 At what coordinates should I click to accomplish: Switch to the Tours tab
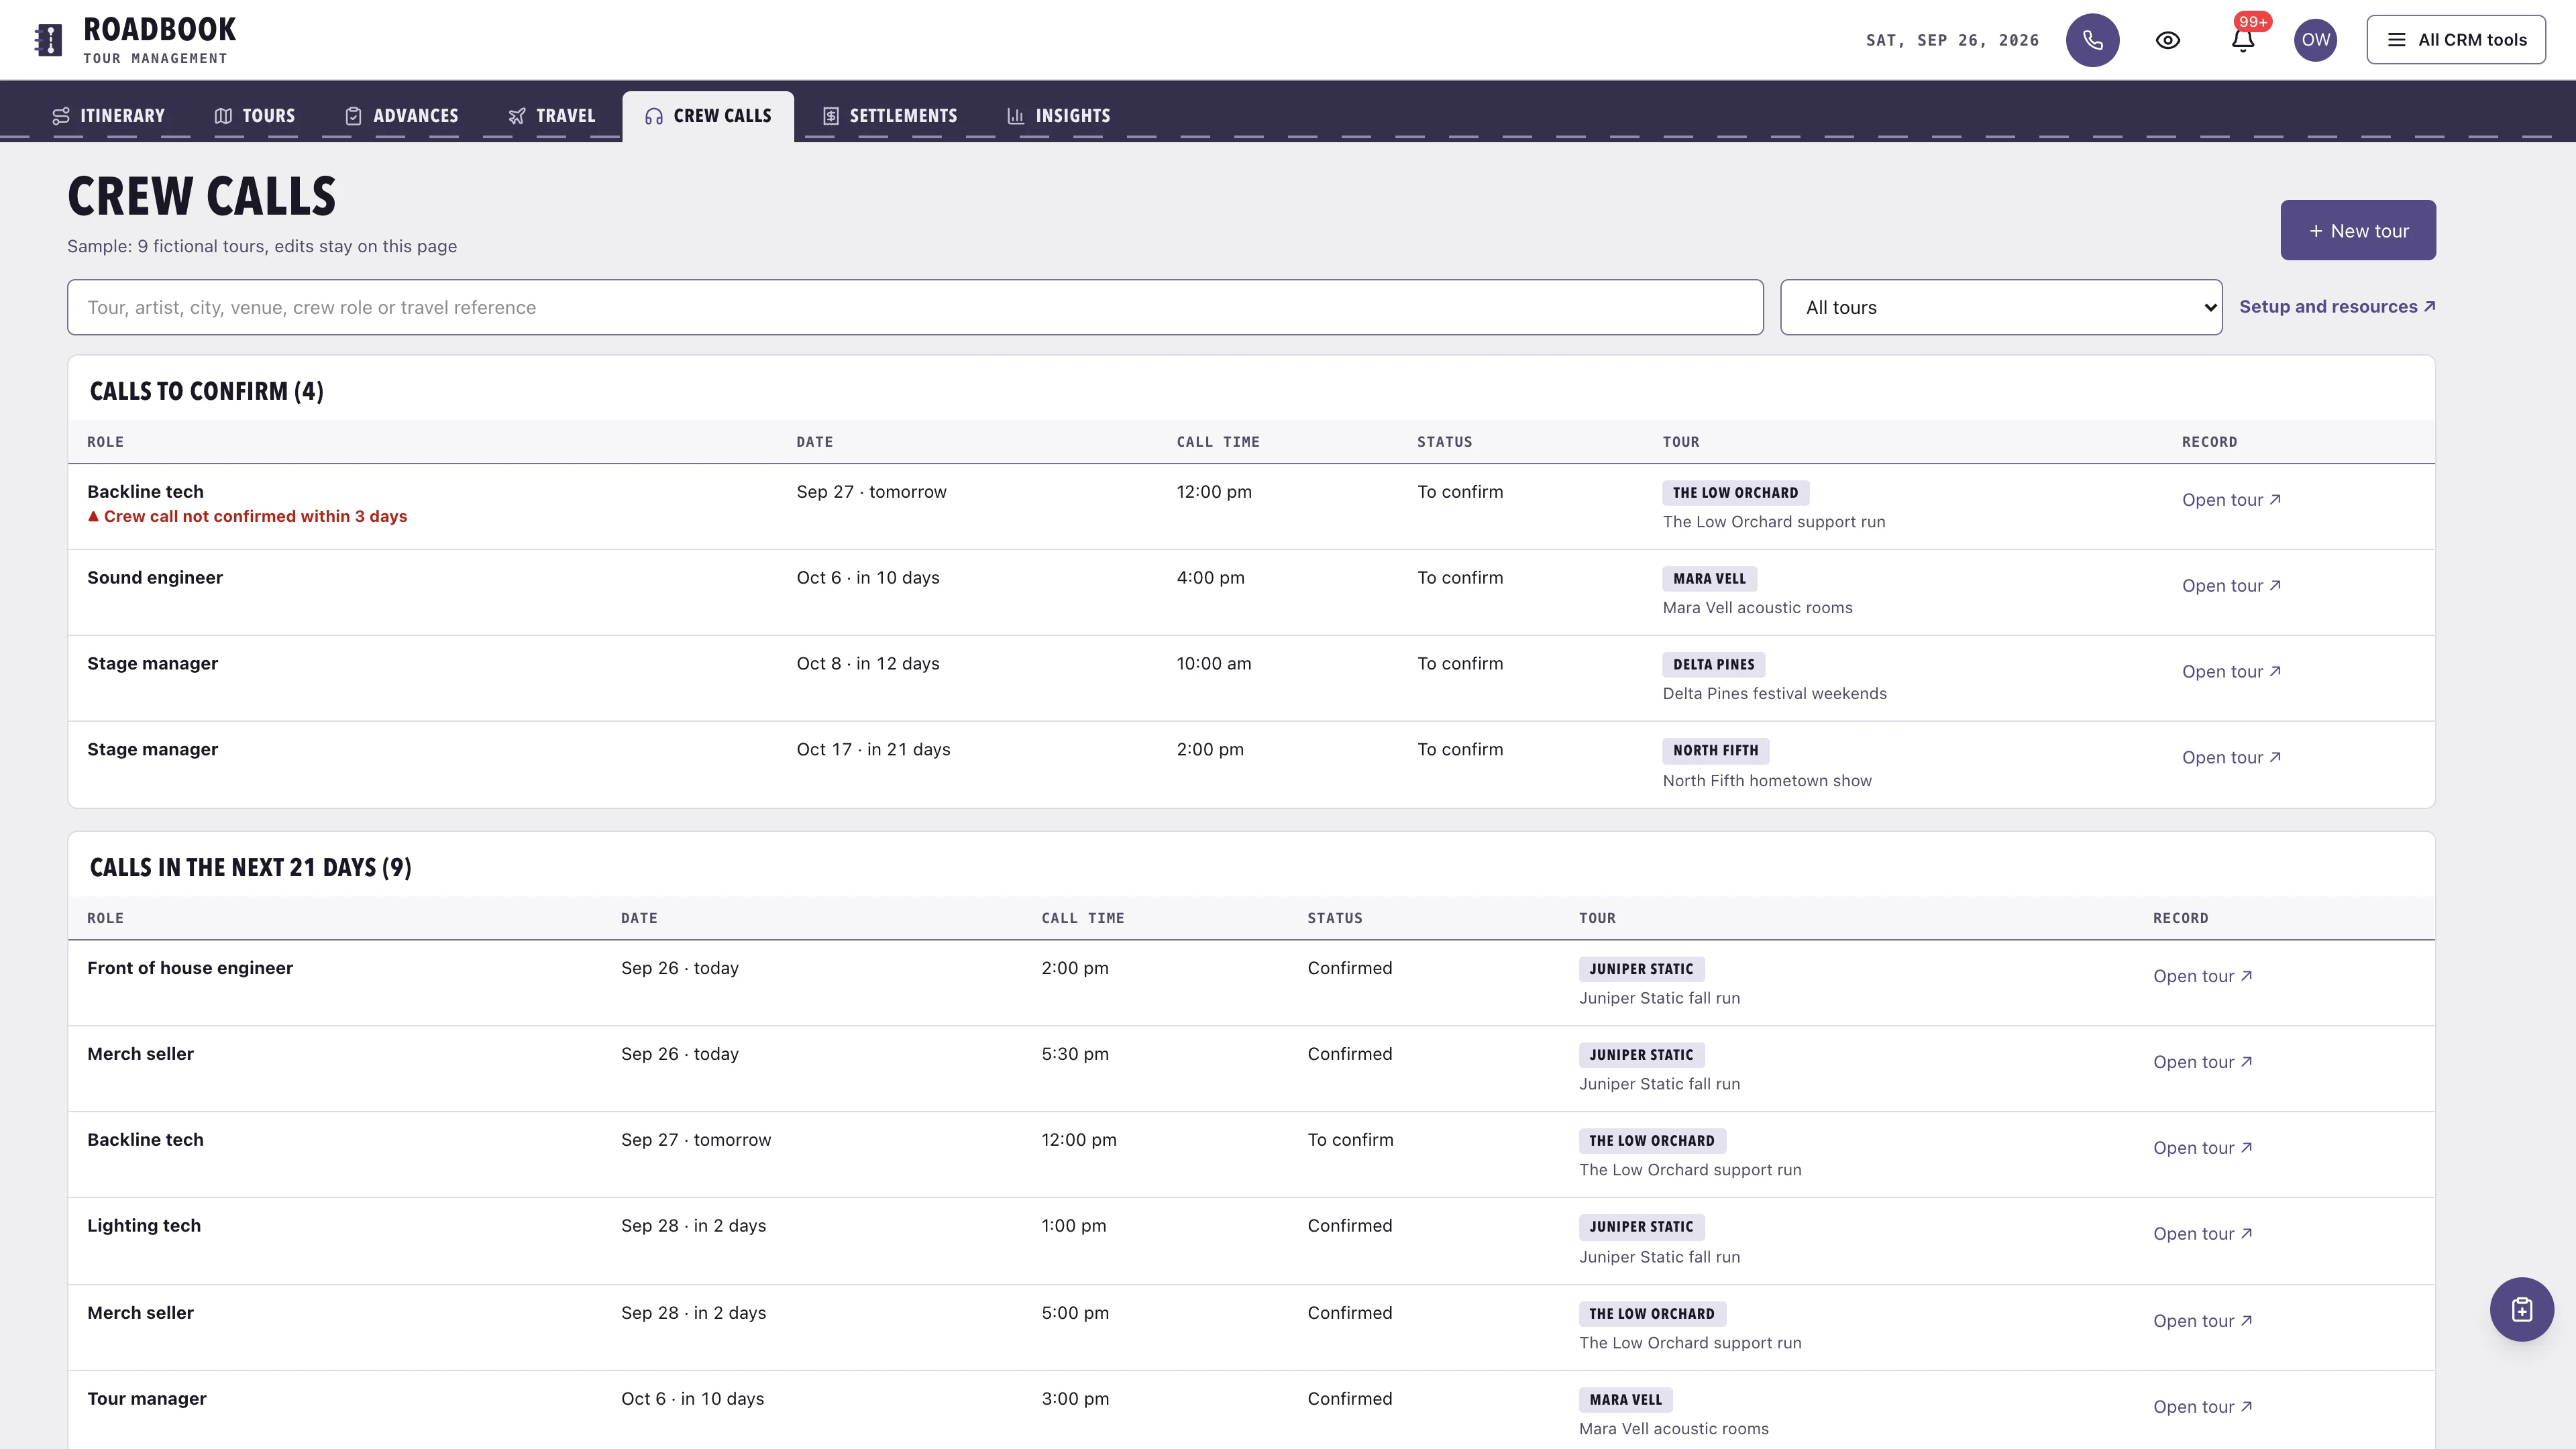[255, 116]
